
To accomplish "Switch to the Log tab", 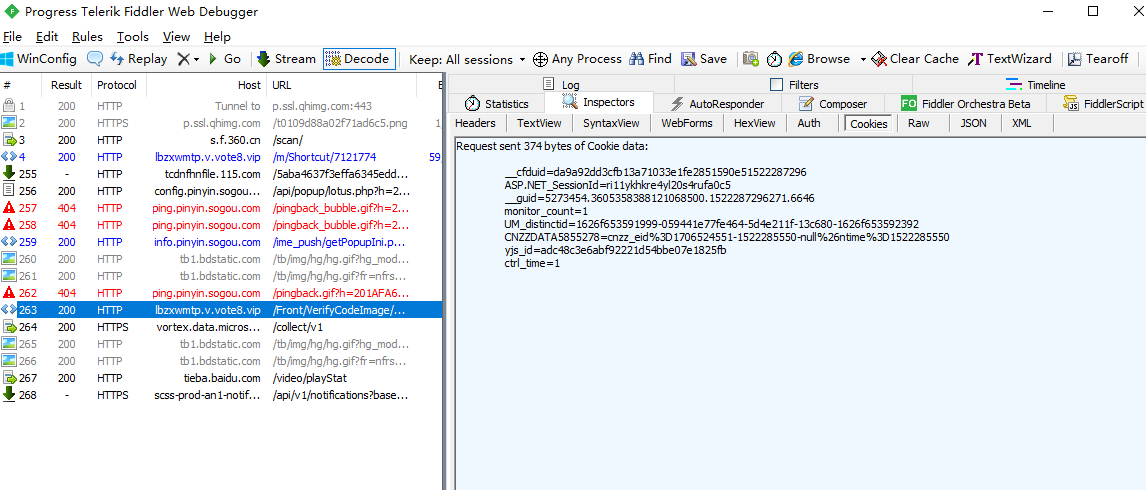I will [561, 85].
